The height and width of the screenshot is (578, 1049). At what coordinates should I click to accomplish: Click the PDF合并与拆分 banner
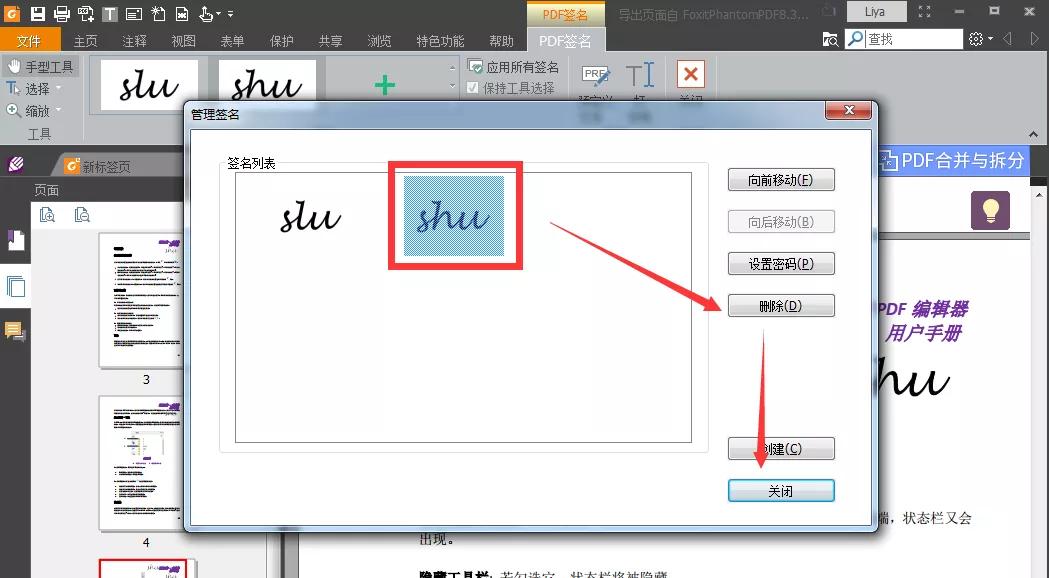(x=953, y=161)
